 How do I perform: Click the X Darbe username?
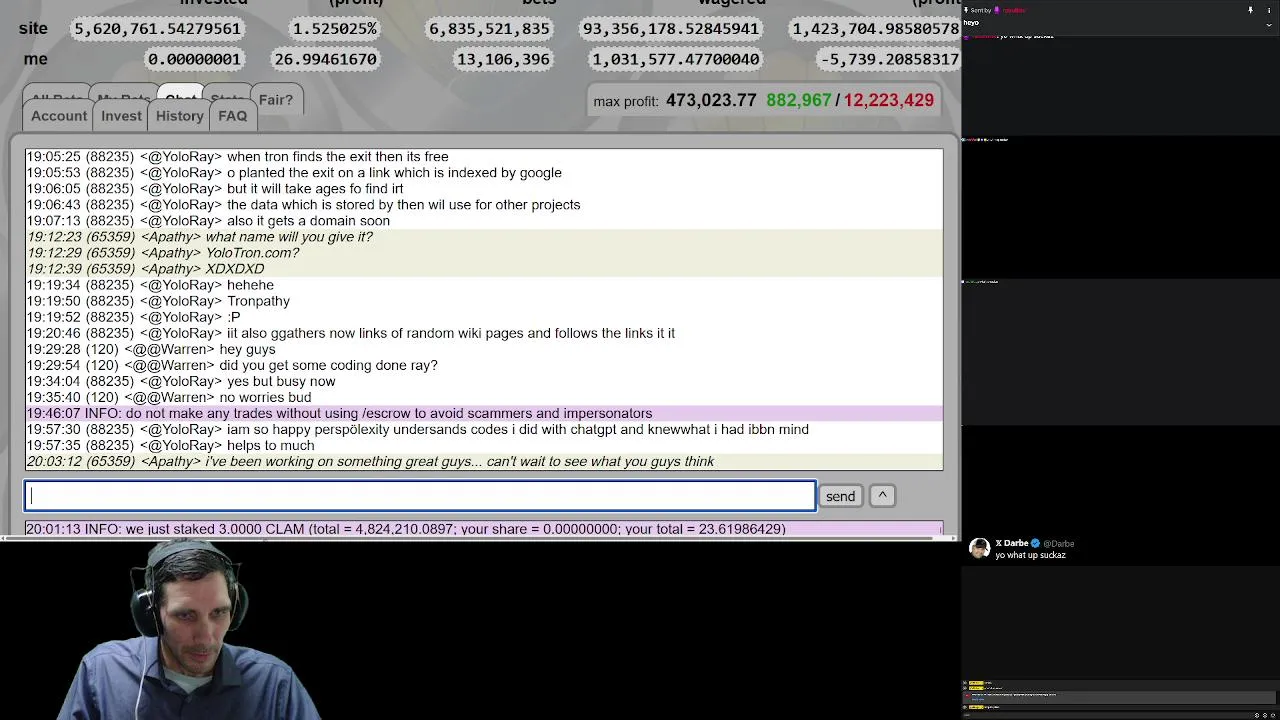pyautogui.click(x=1011, y=543)
